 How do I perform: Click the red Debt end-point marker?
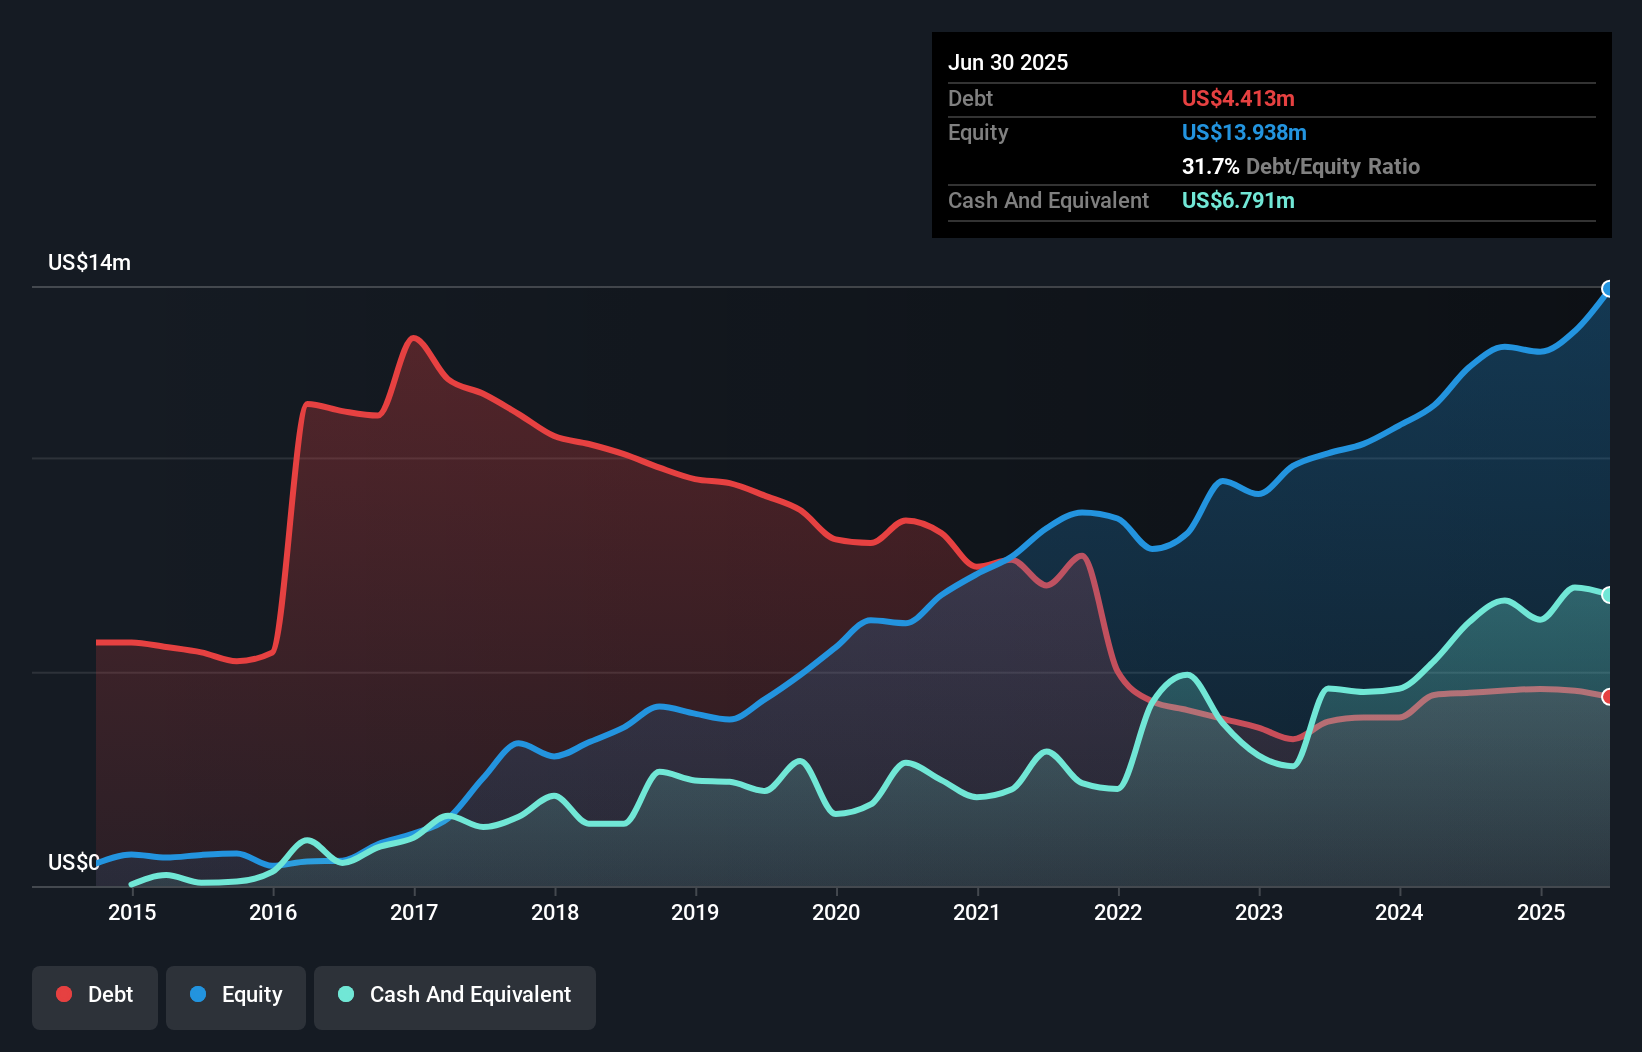coord(1608,697)
